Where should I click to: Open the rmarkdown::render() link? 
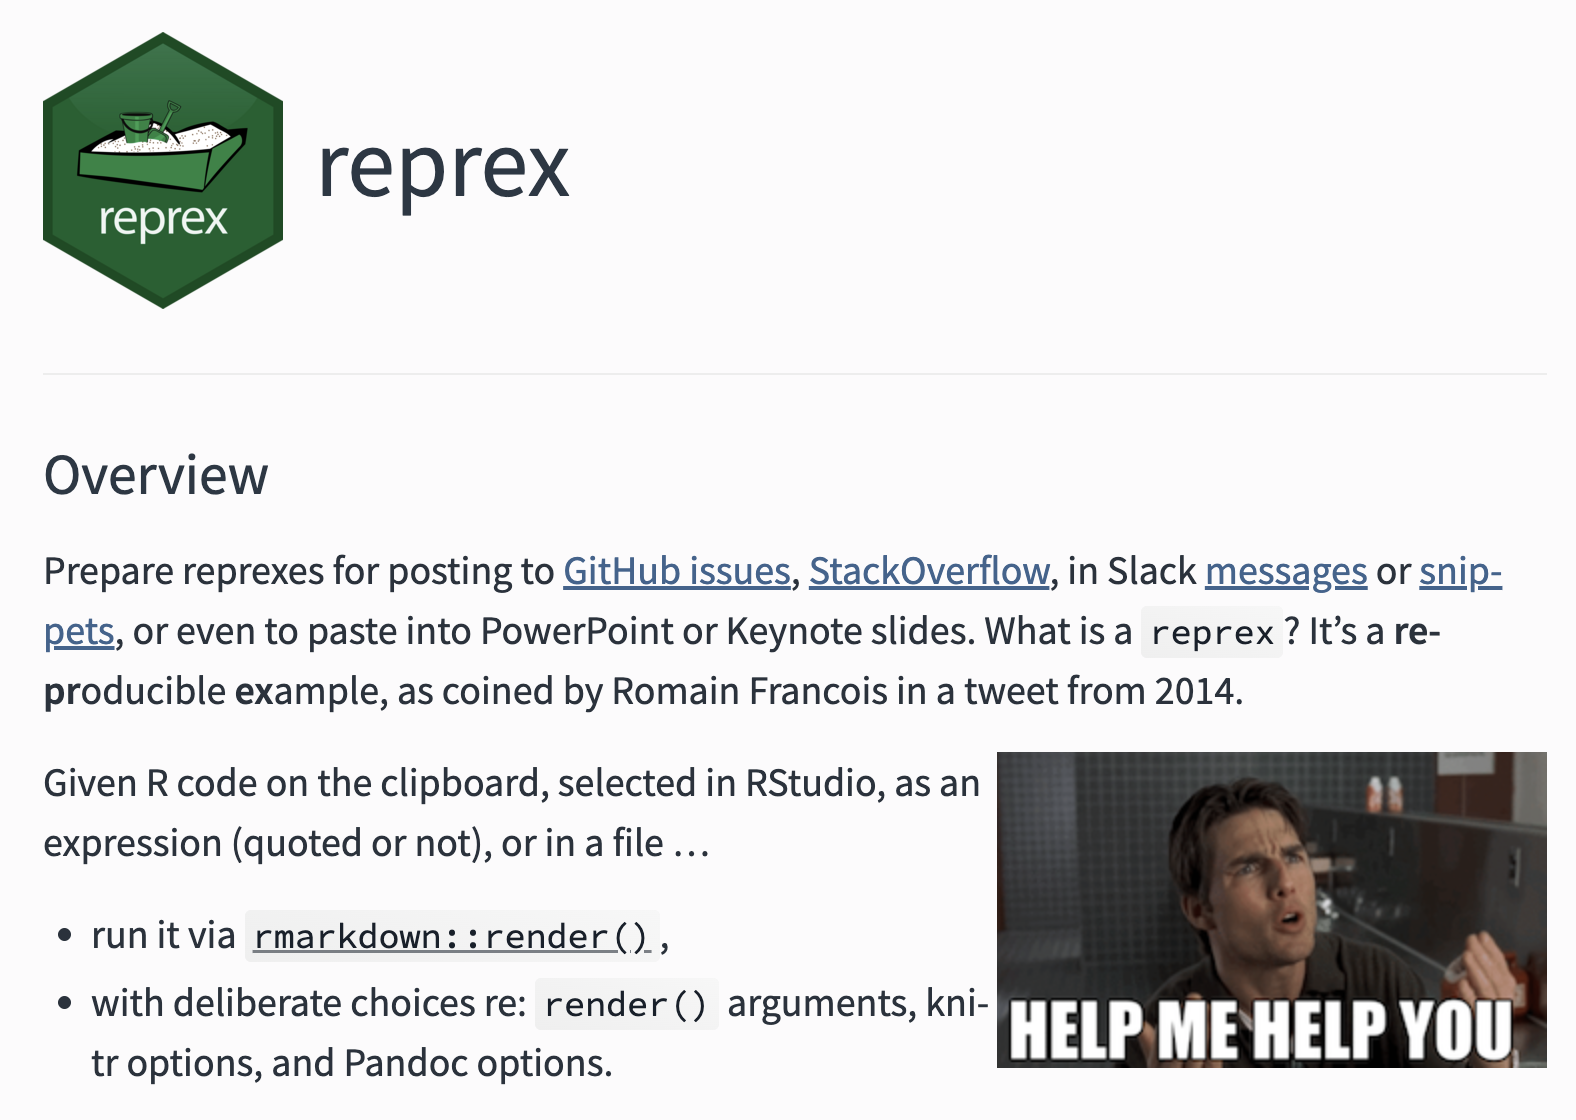[x=451, y=937]
